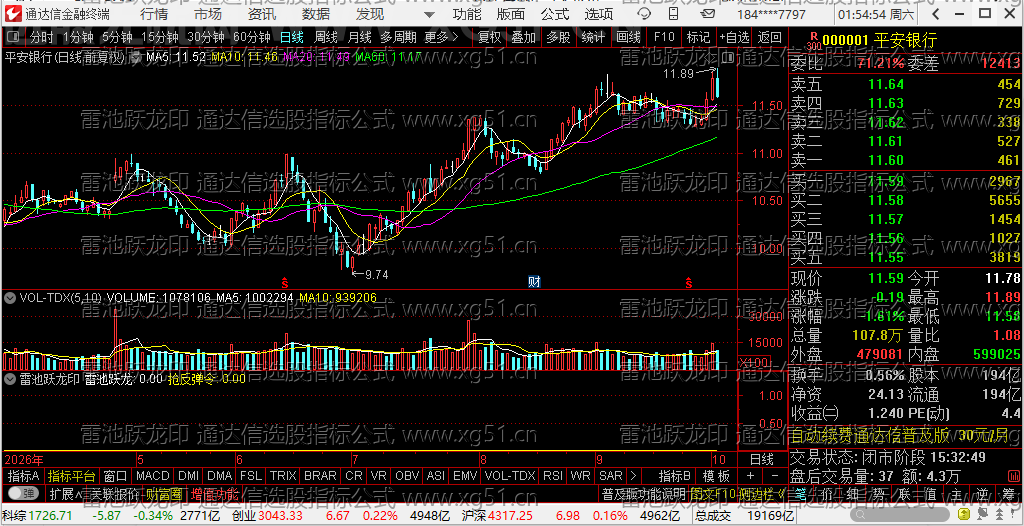This screenshot has height=526, width=1024.
Task: Click the zoom out minus button
Action: click(x=774, y=475)
